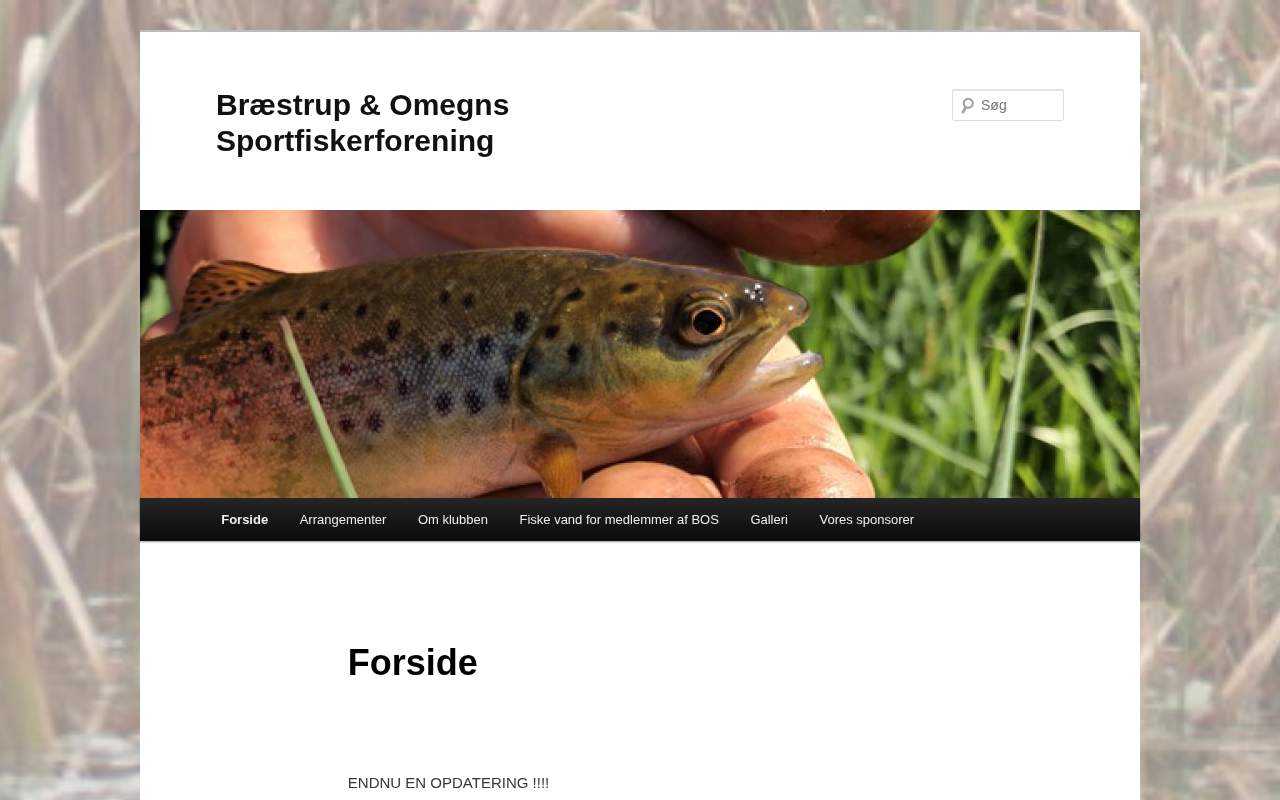Screen dimensions: 1280x800
Task: Click the trout's eye in header photo
Action: coord(706,320)
